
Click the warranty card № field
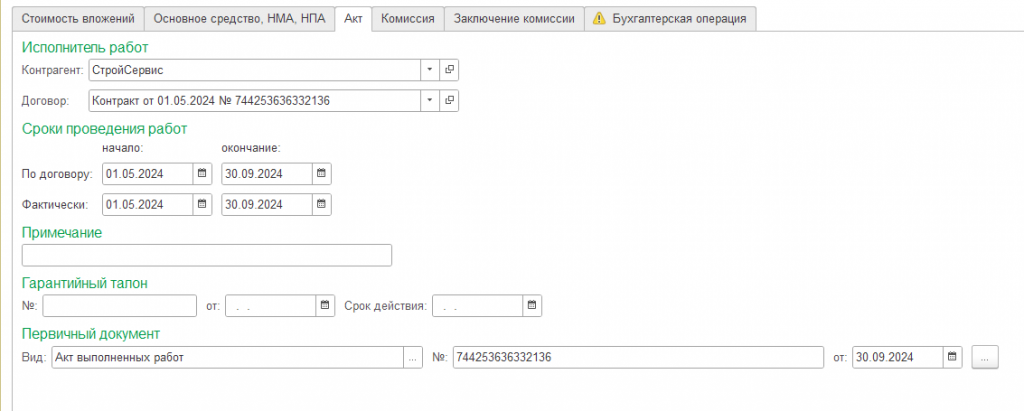120,305
